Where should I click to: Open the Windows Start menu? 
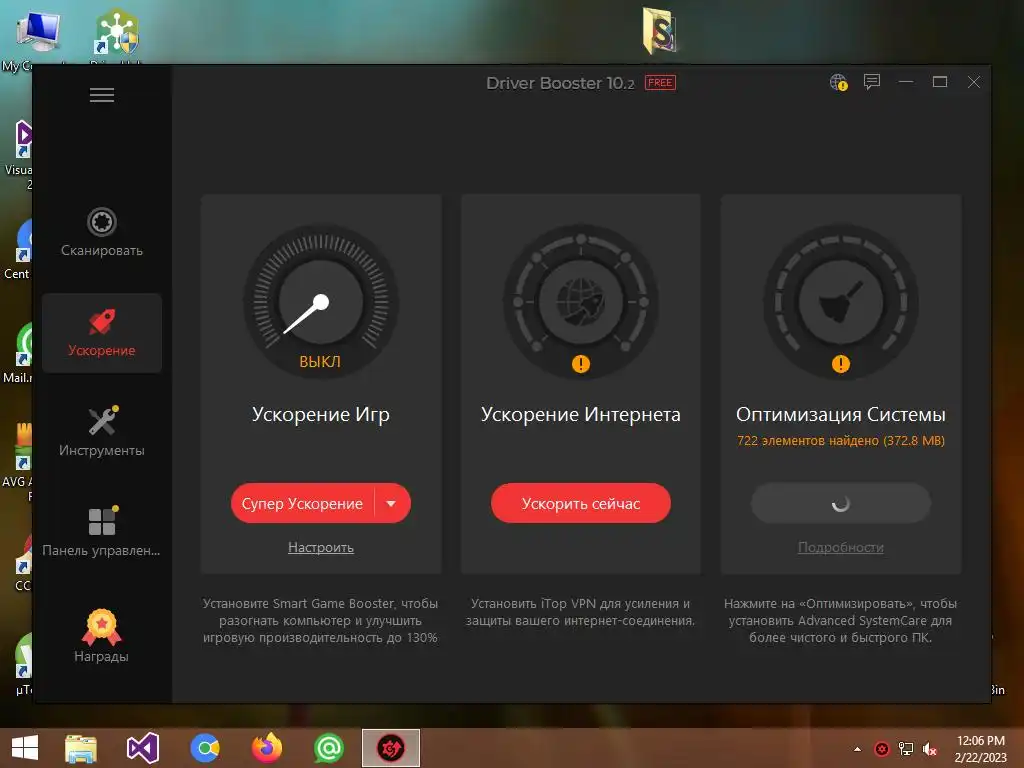click(x=25, y=748)
